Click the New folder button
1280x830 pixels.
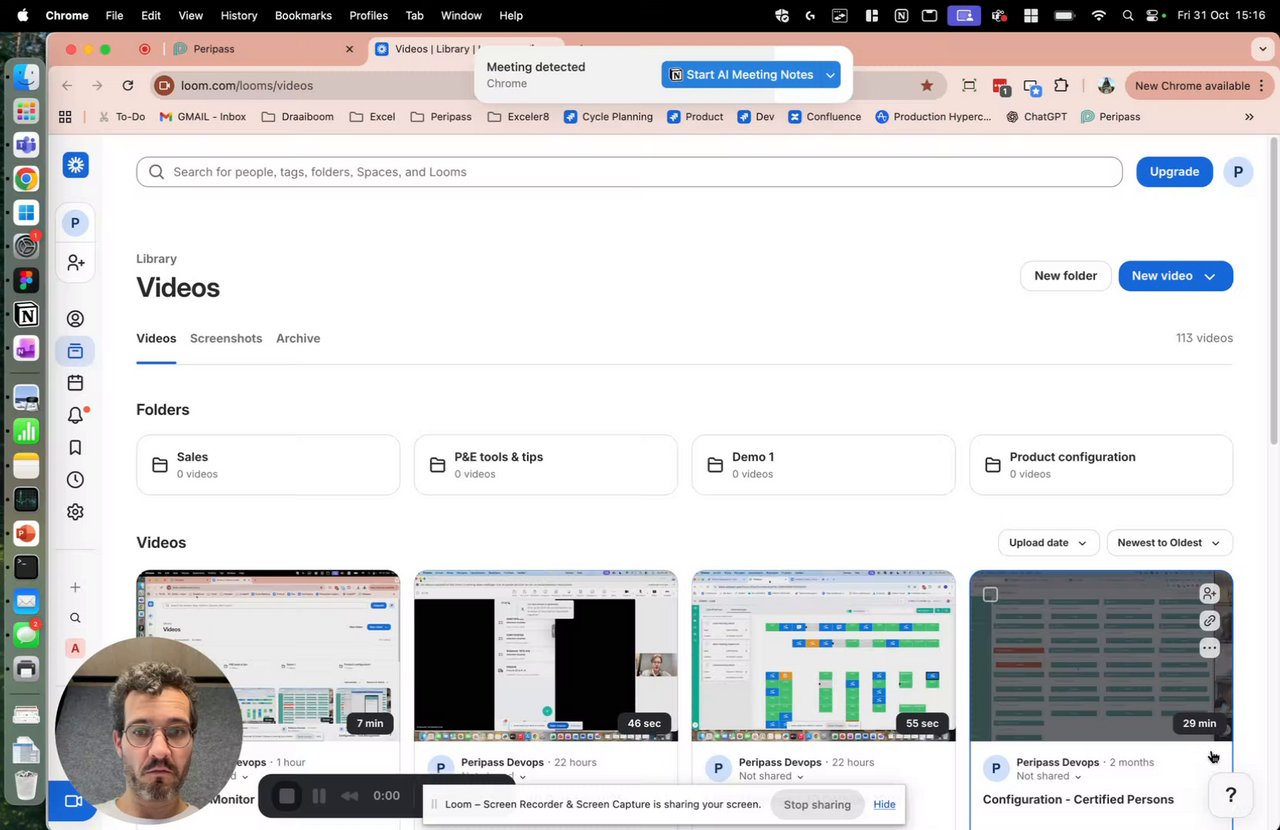coord(1065,276)
